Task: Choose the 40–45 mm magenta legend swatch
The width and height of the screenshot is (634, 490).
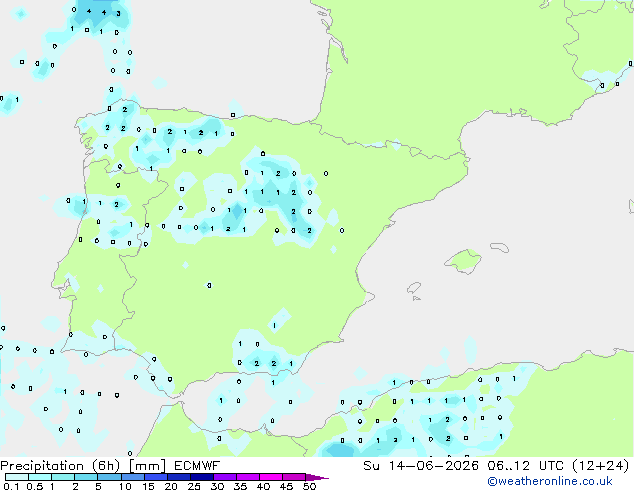Action: (x=271, y=477)
